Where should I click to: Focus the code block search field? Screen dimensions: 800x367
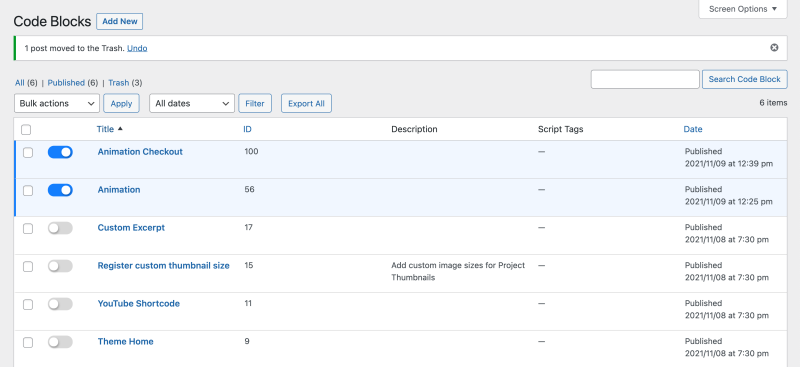tap(645, 79)
